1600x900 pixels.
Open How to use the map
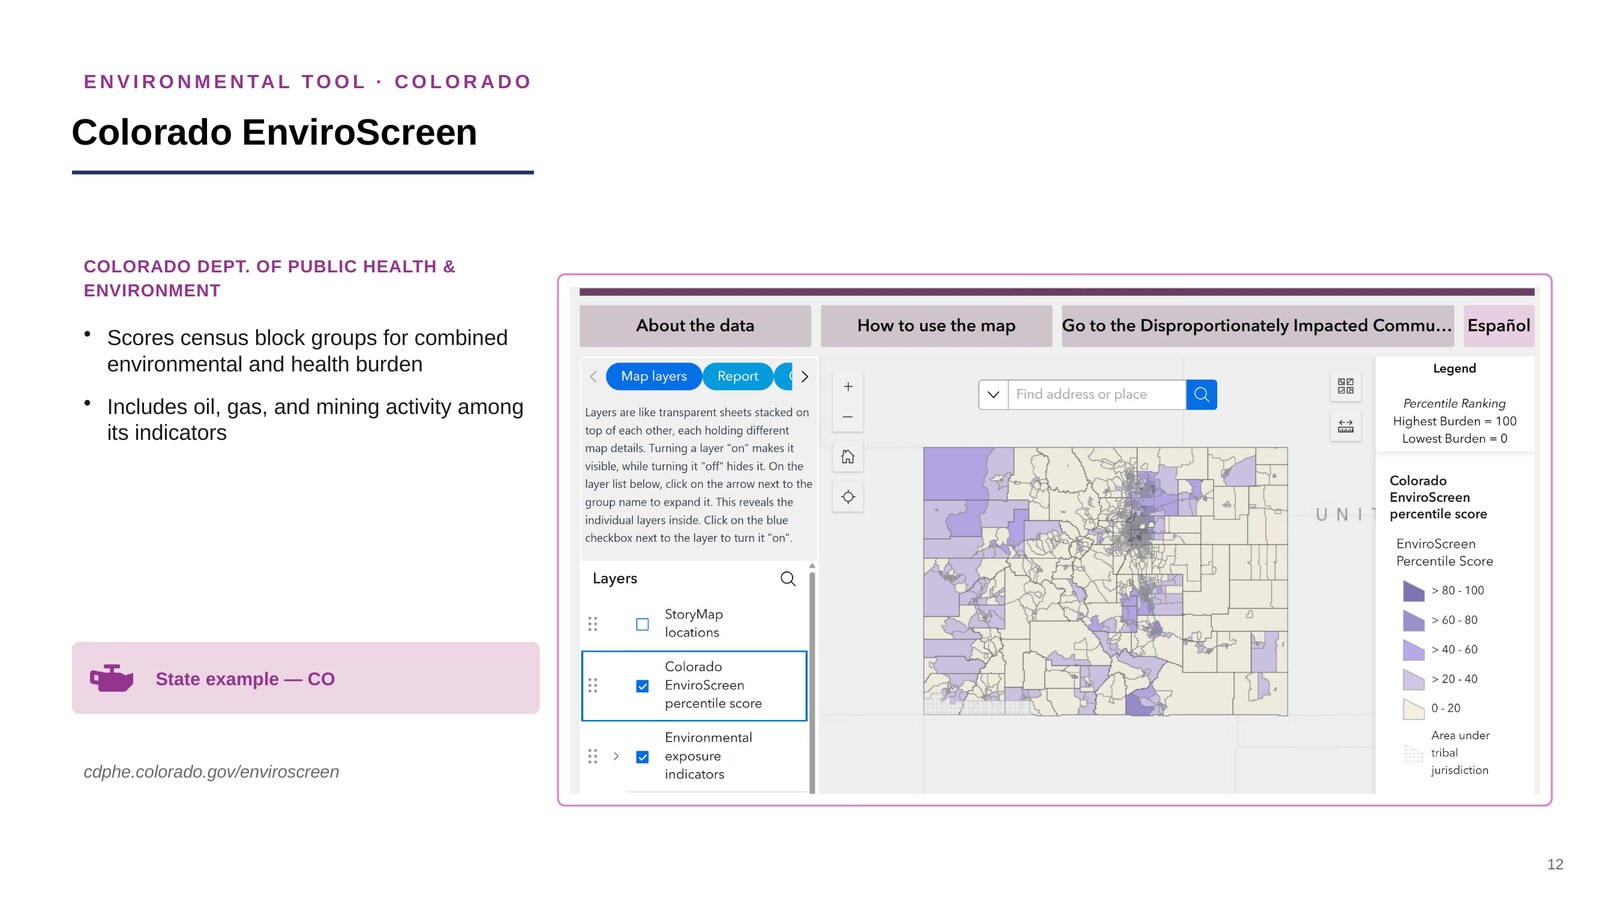(936, 326)
